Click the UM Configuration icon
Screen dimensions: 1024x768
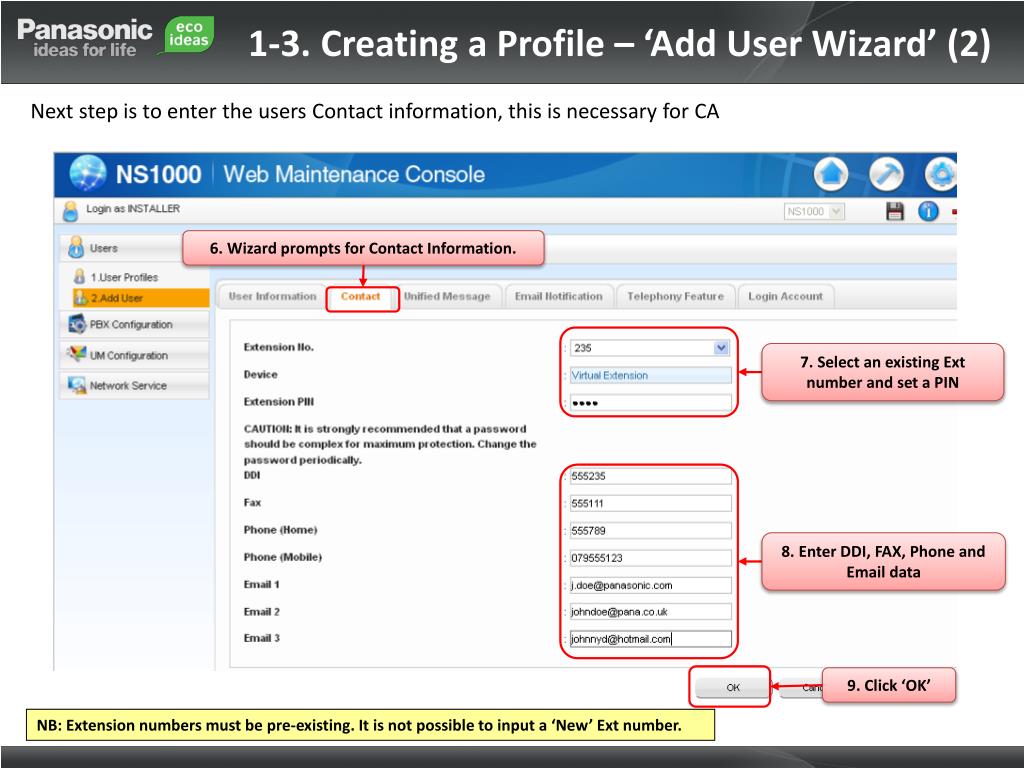coord(76,355)
